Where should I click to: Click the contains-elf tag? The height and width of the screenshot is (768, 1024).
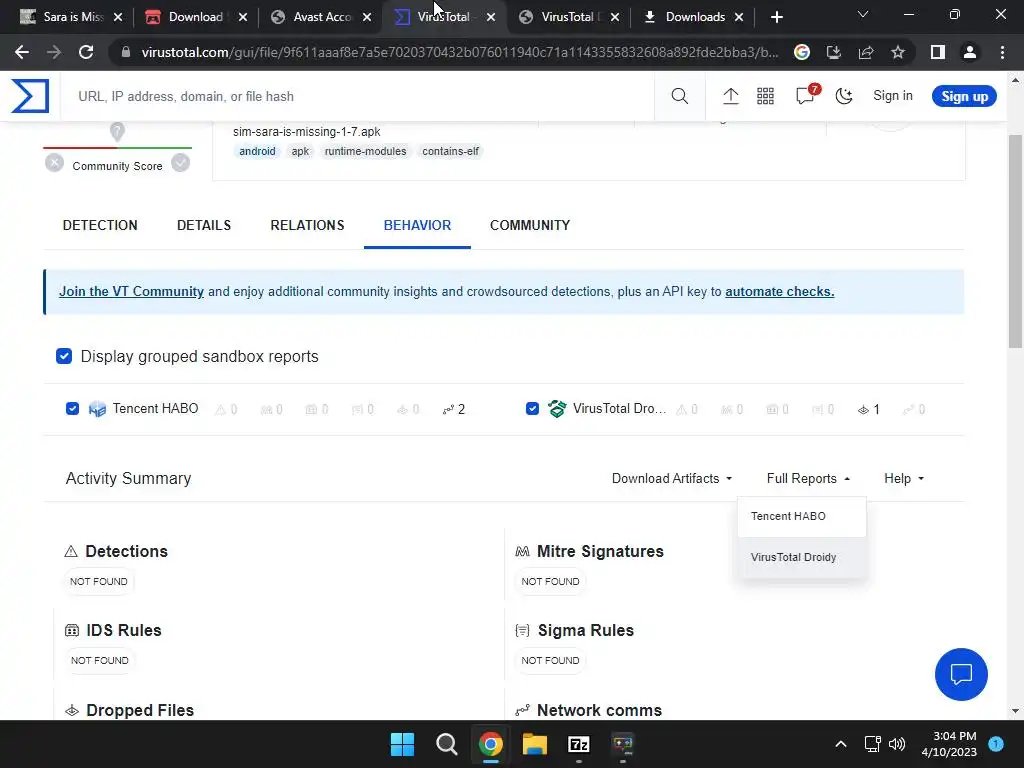coord(451,152)
